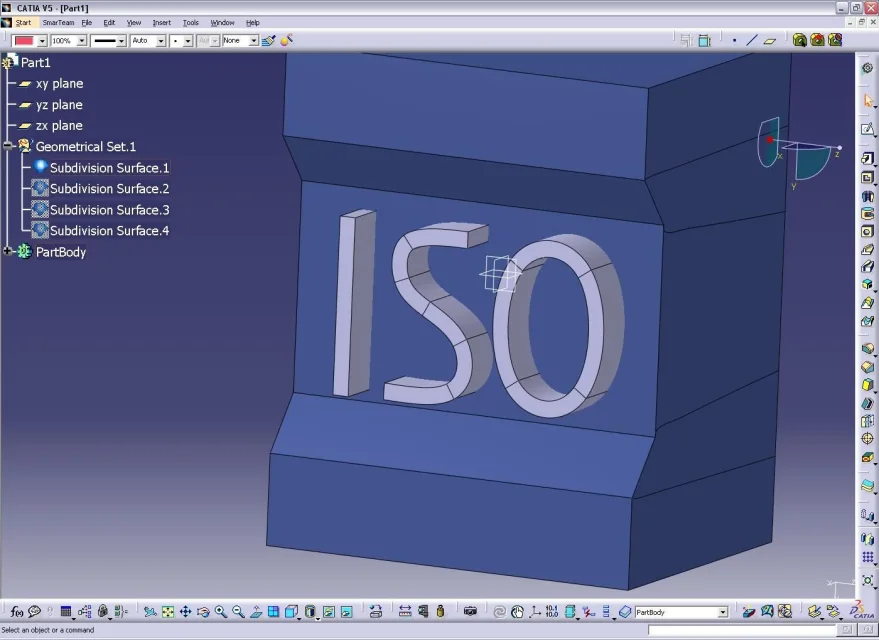The height and width of the screenshot is (640, 879).
Task: Click the Create Multi-View icon
Action: [x=274, y=611]
